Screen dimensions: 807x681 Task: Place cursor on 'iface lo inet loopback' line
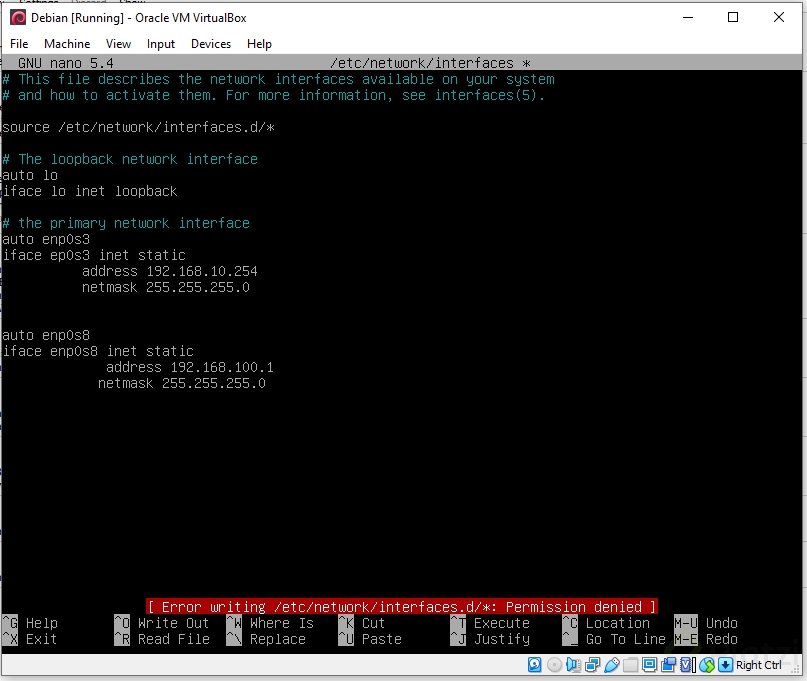pyautogui.click(x=90, y=191)
